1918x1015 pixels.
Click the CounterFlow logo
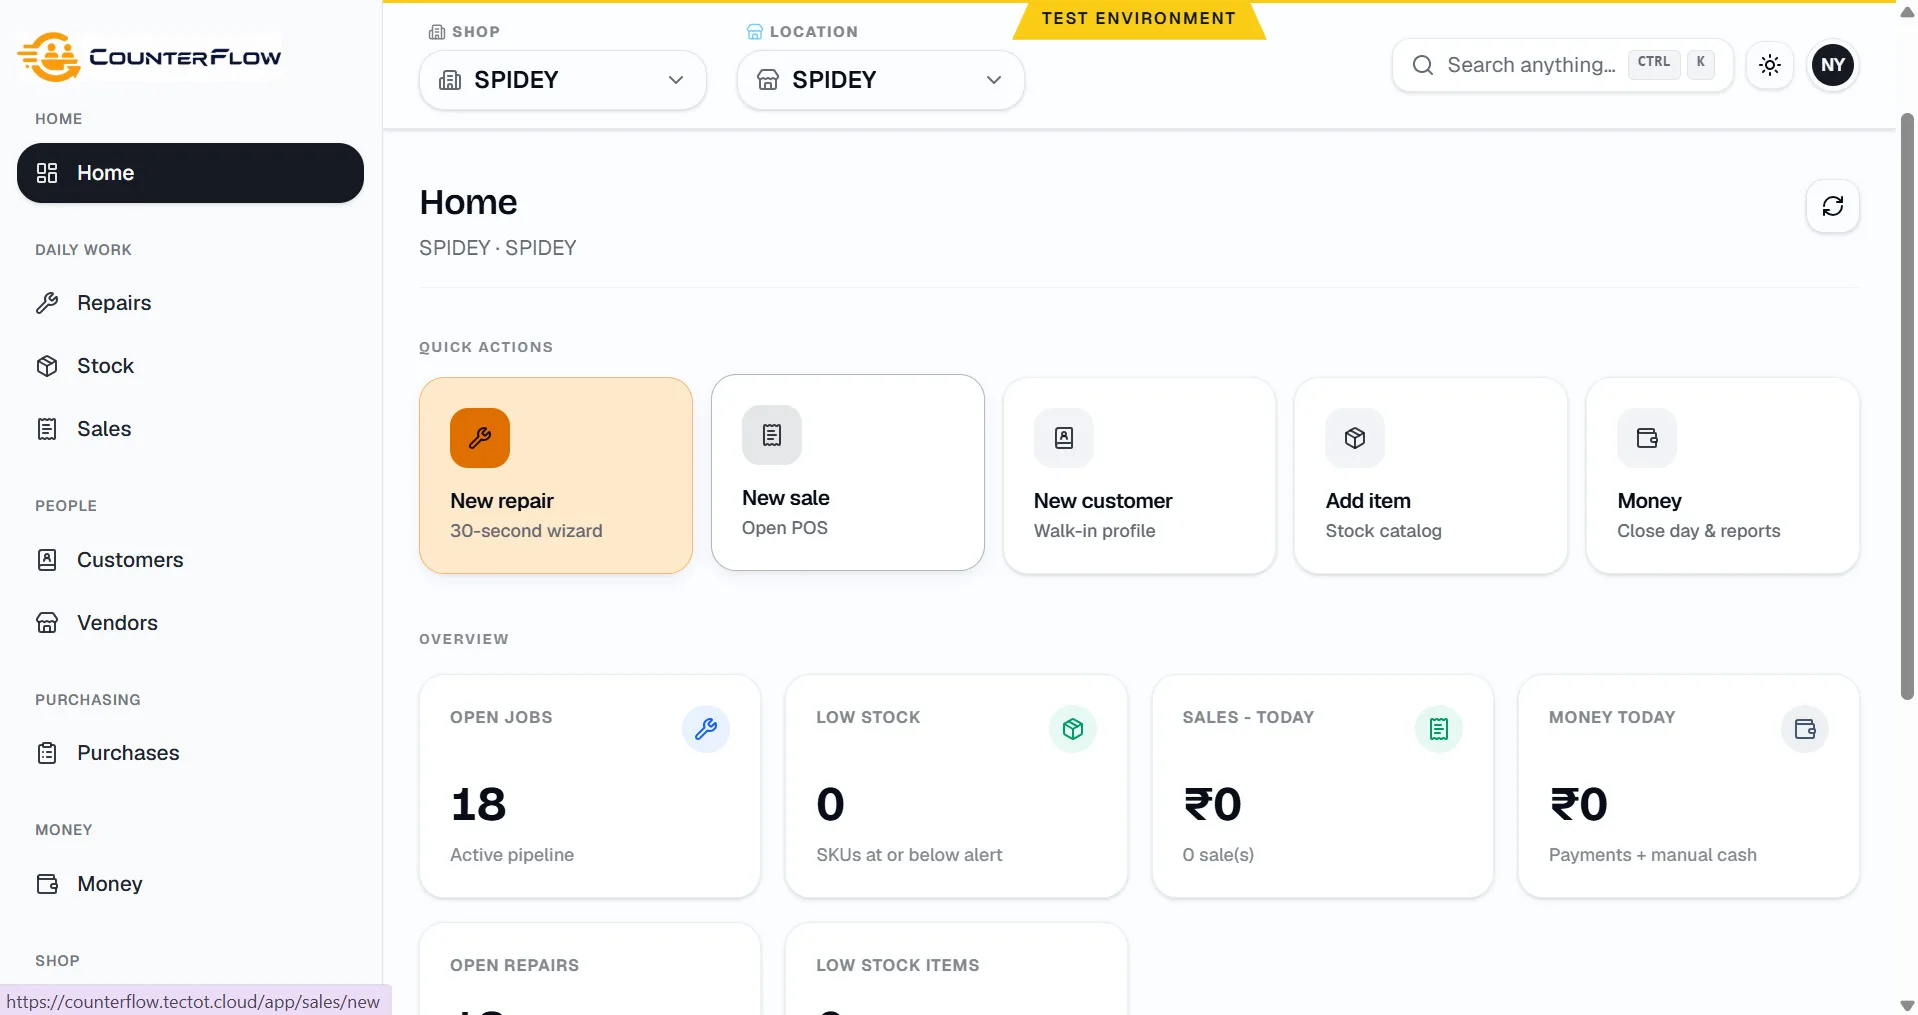150,56
